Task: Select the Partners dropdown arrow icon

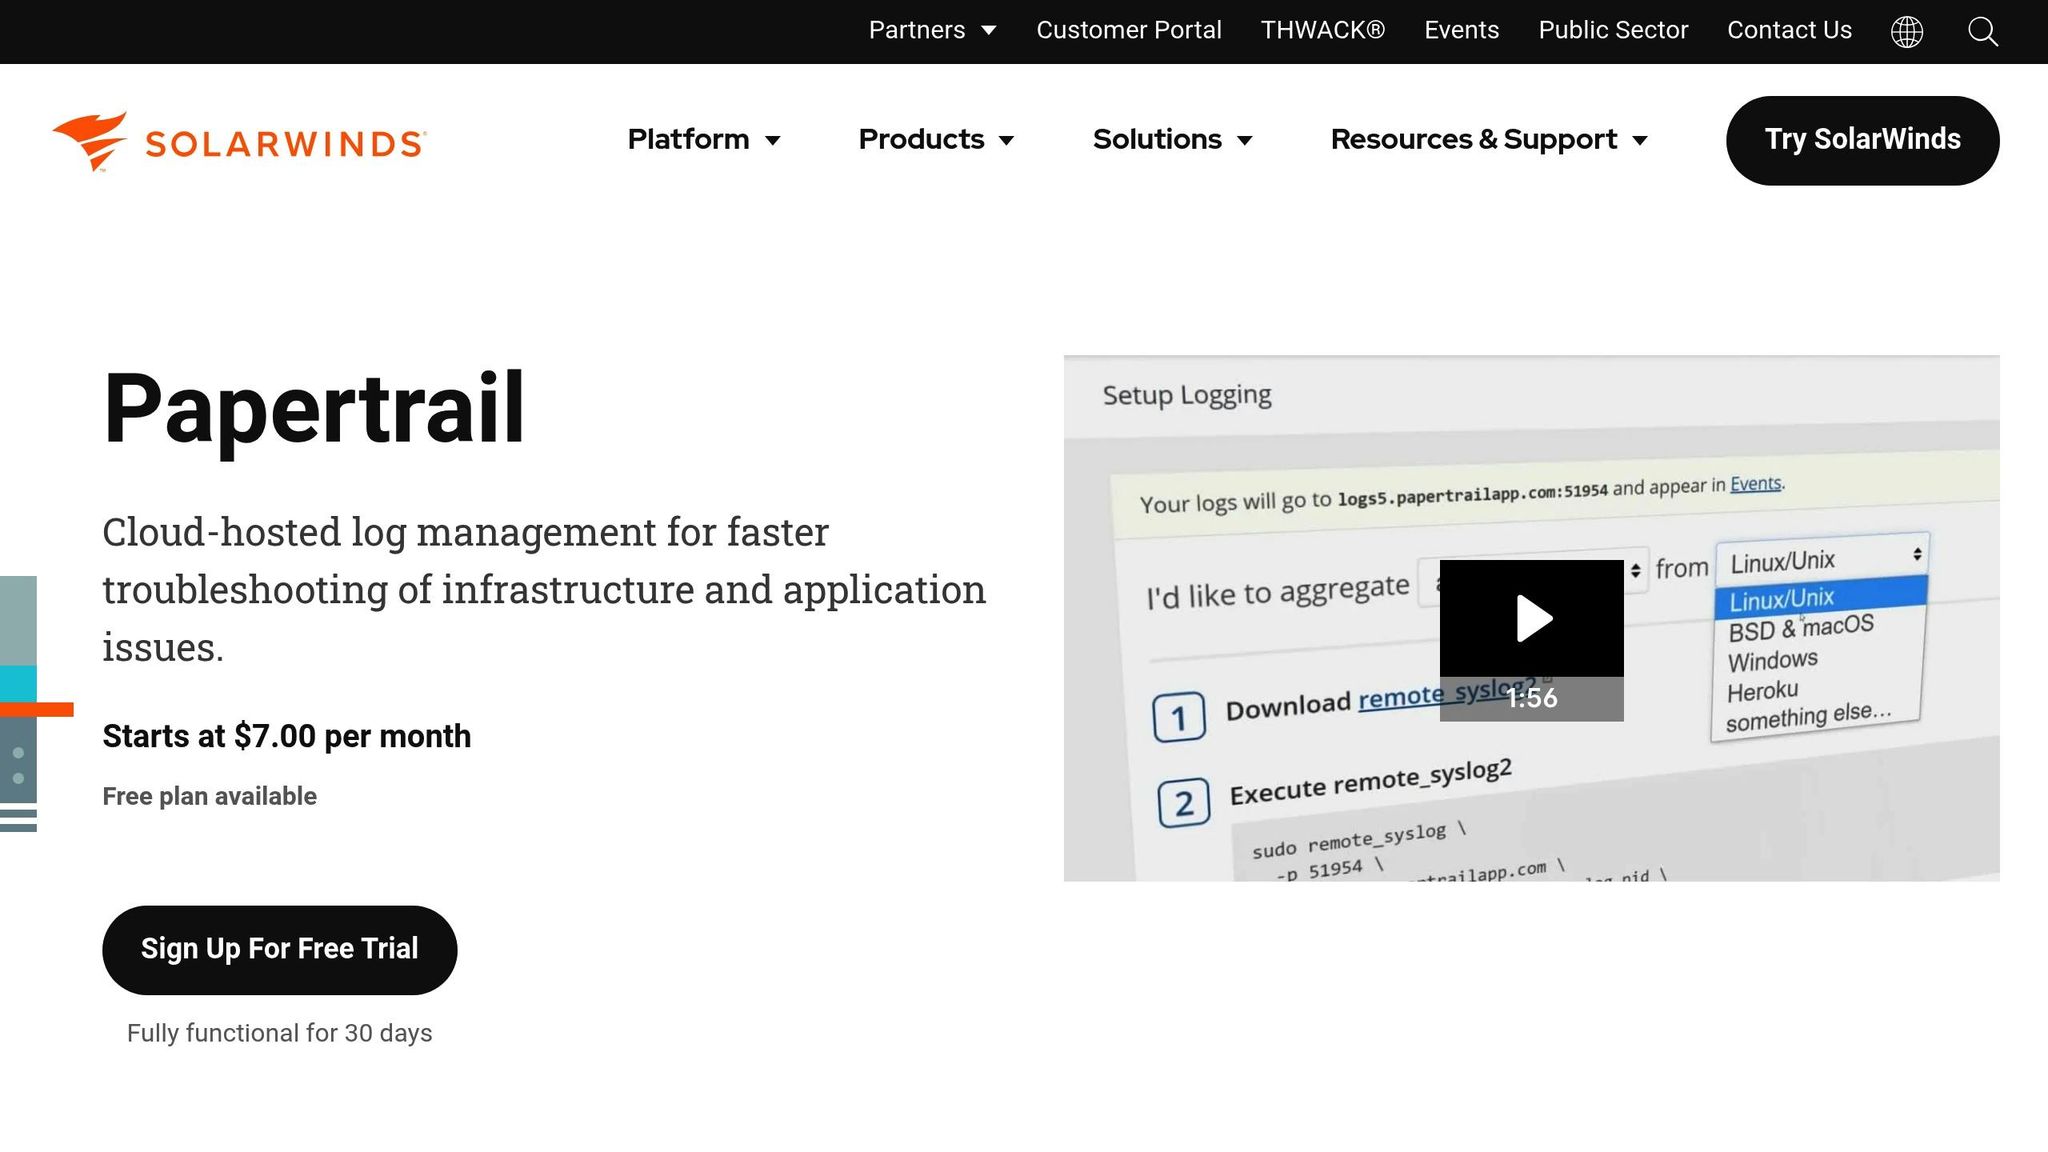Action: 988,31
